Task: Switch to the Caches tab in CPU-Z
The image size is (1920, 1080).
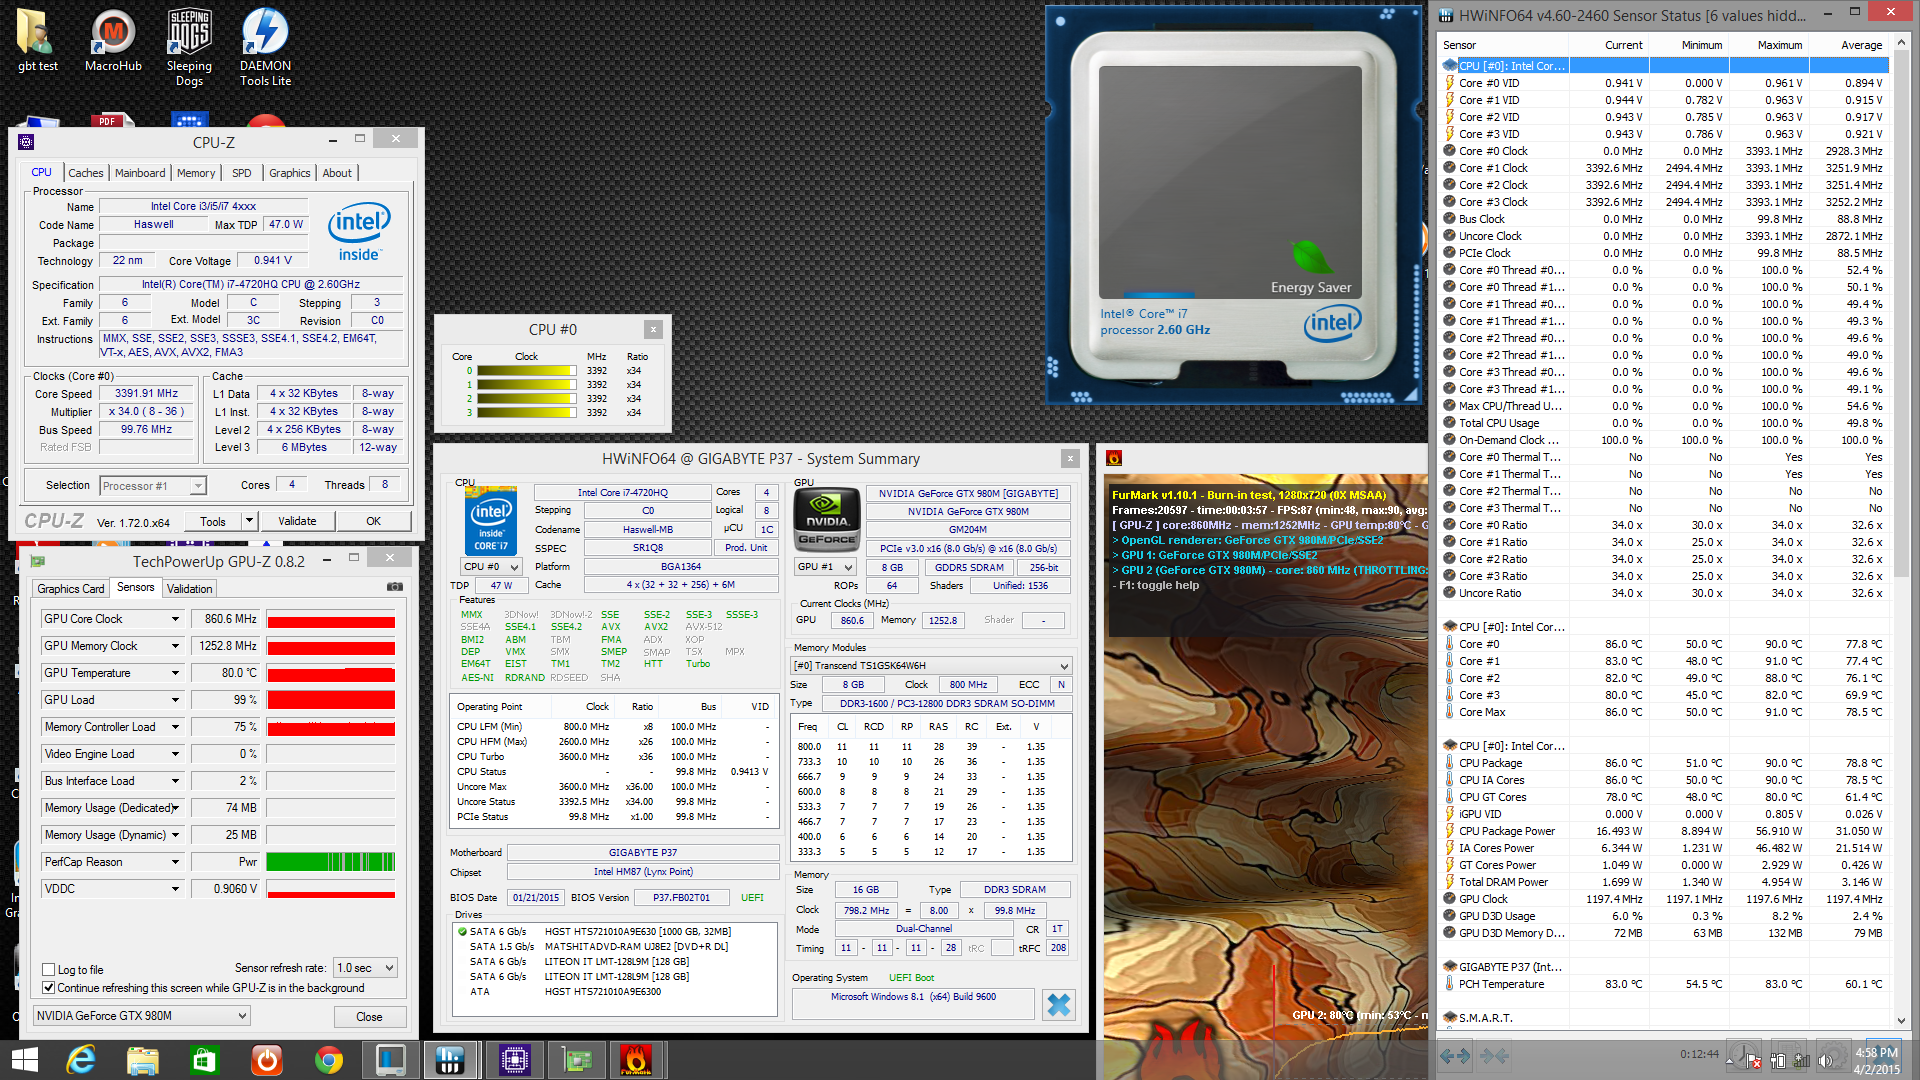Action: click(x=85, y=173)
